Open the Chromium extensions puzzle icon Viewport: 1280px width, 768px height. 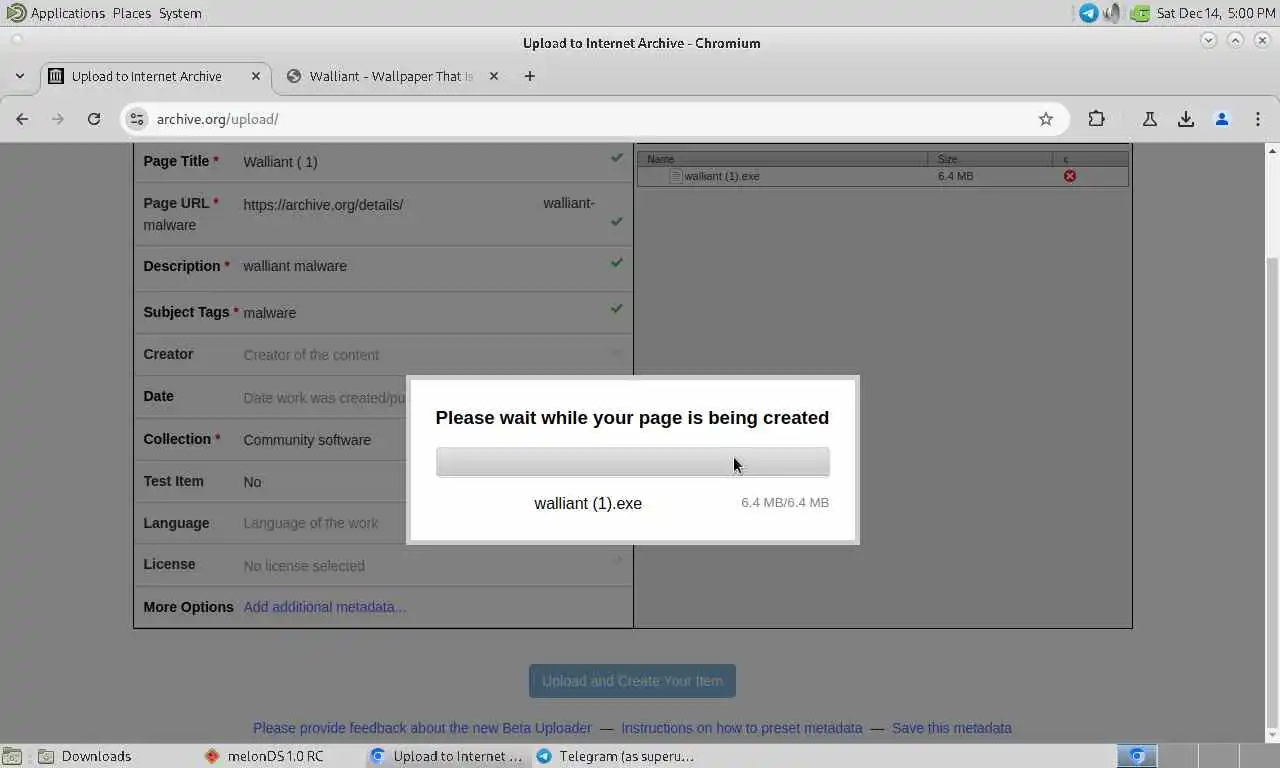coord(1097,119)
